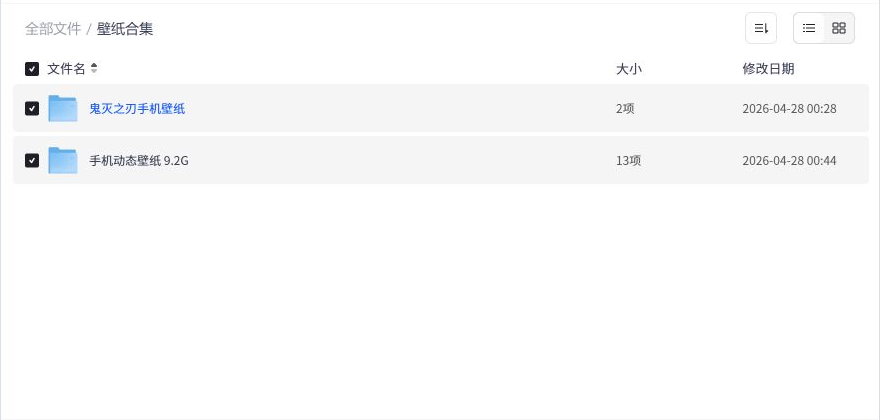Click the 2026-04-28 00:28 date cell
This screenshot has height=420, width=880.
pos(789,108)
